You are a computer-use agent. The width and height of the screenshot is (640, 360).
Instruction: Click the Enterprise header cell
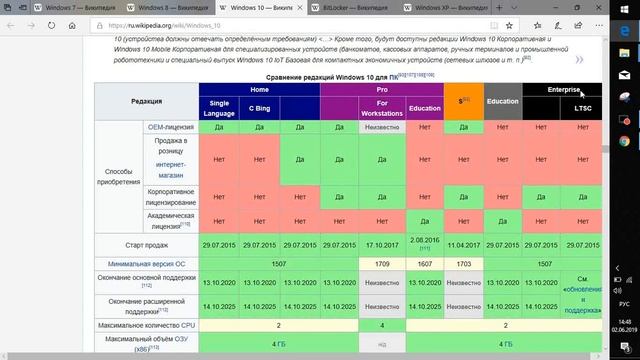tap(562, 89)
